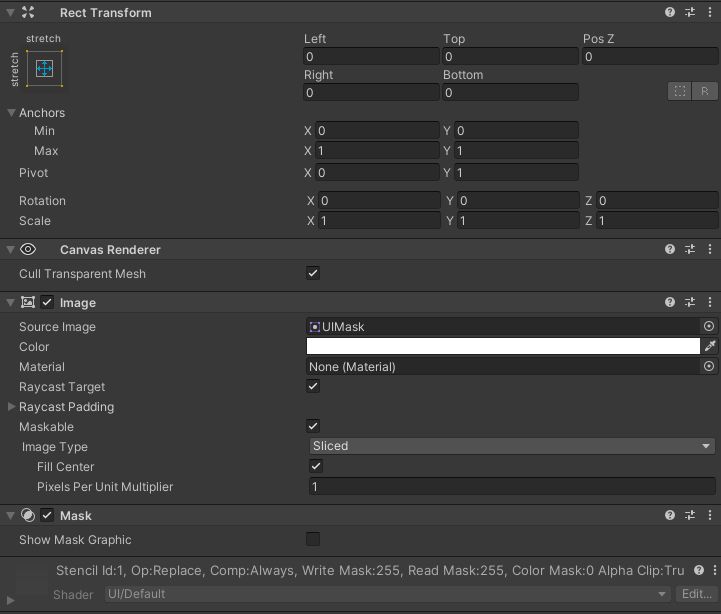Open the stretch anchor presets box
The image size is (721, 614).
point(44,69)
